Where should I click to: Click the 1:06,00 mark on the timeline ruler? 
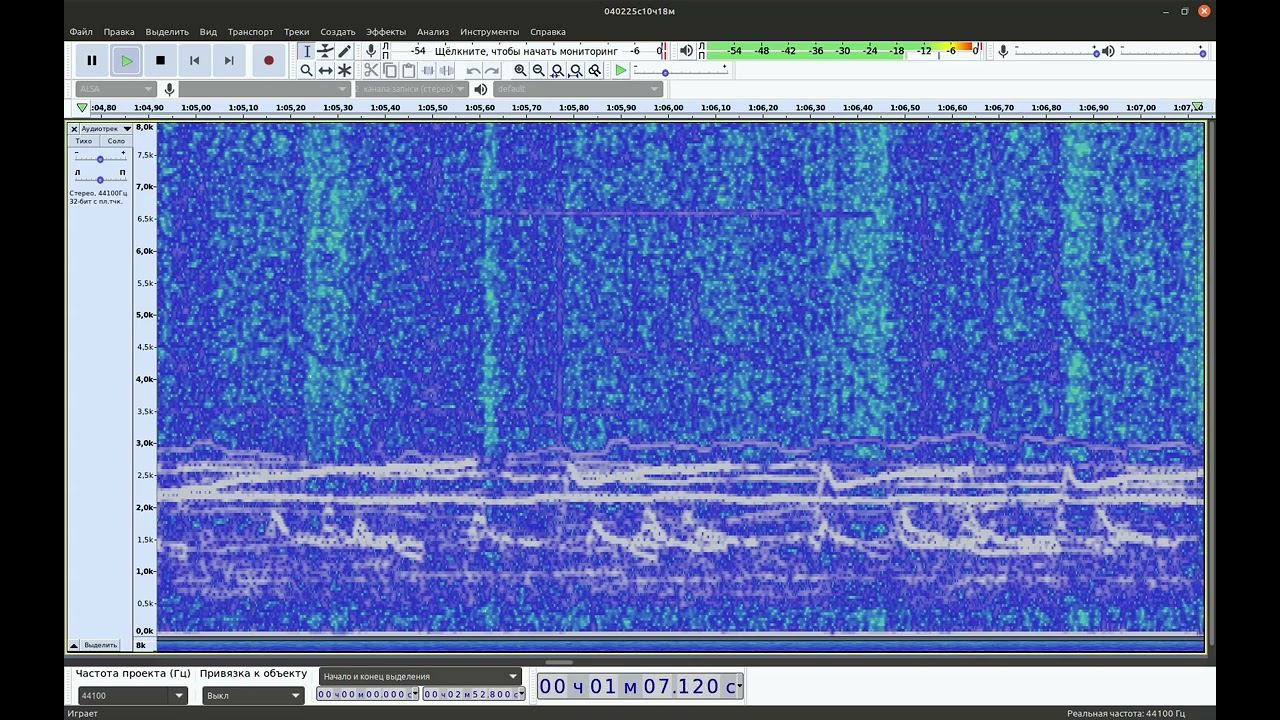[x=668, y=107]
